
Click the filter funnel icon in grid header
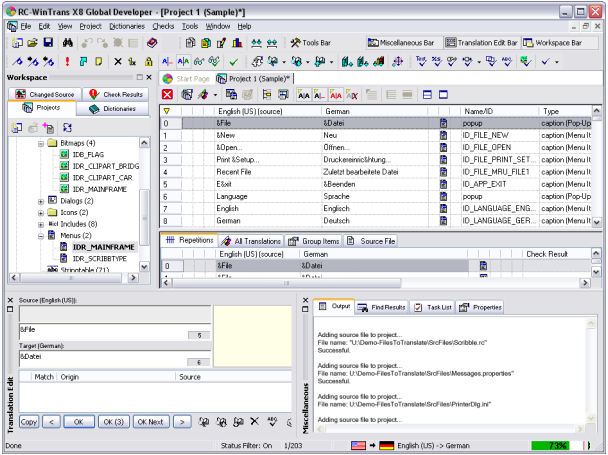click(167, 111)
